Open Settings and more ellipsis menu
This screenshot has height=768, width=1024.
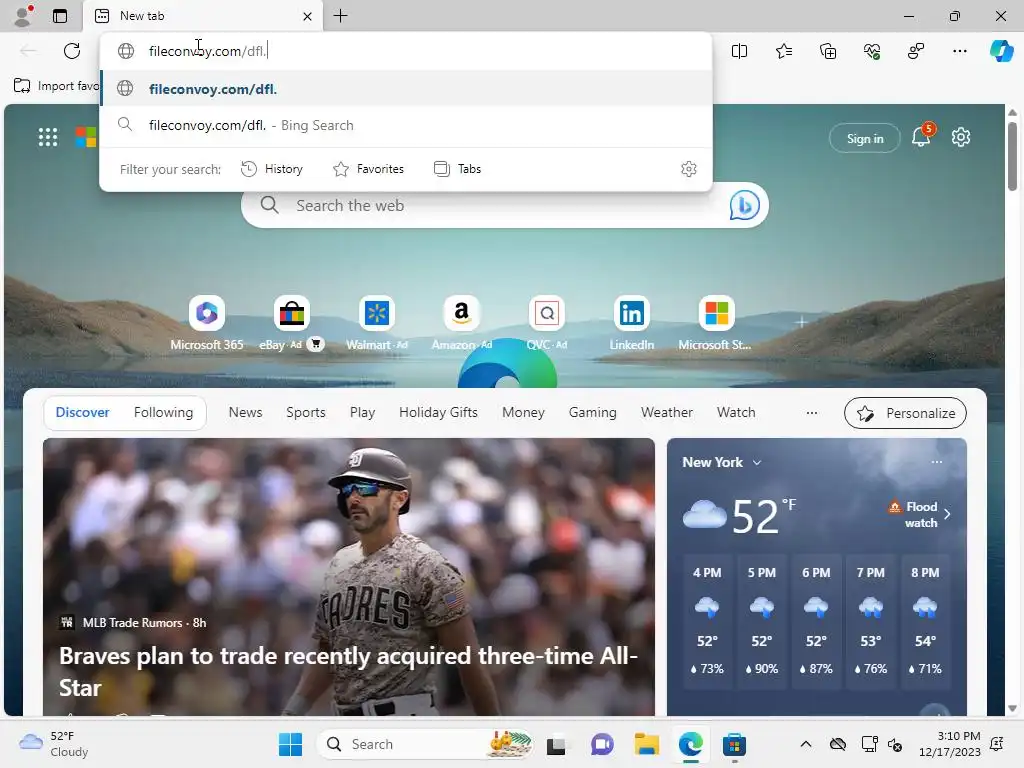point(959,51)
